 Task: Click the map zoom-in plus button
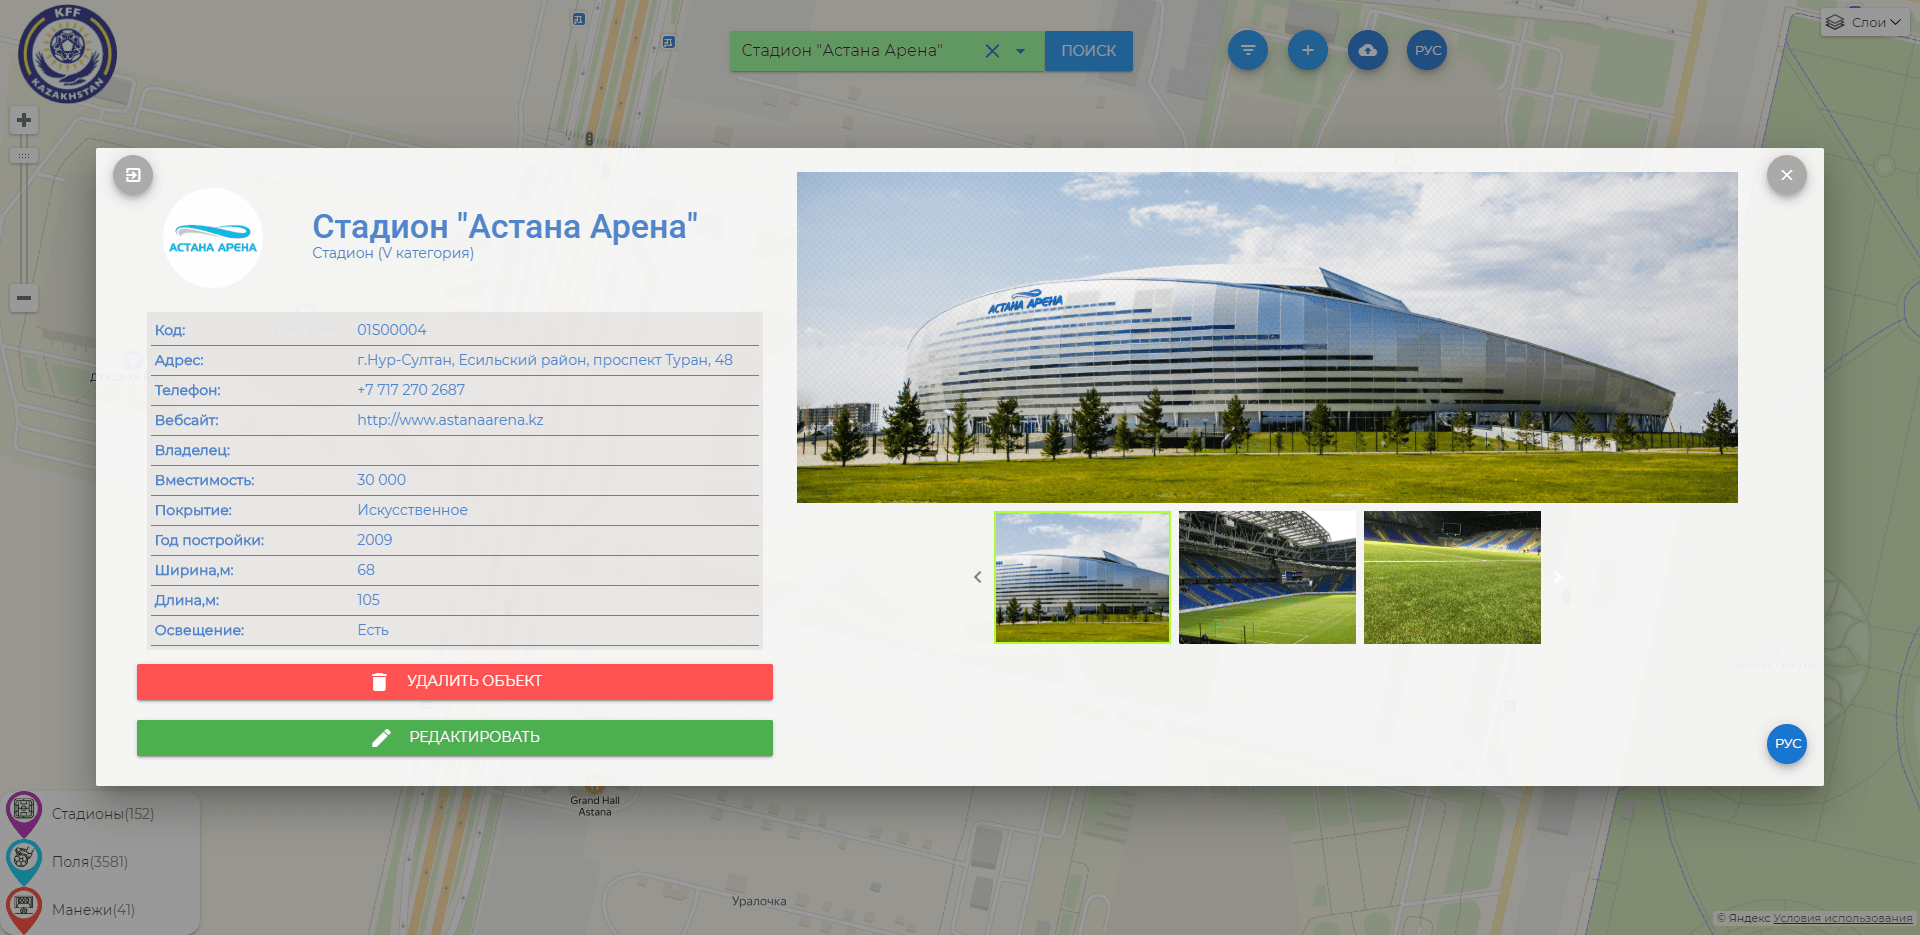(x=24, y=120)
